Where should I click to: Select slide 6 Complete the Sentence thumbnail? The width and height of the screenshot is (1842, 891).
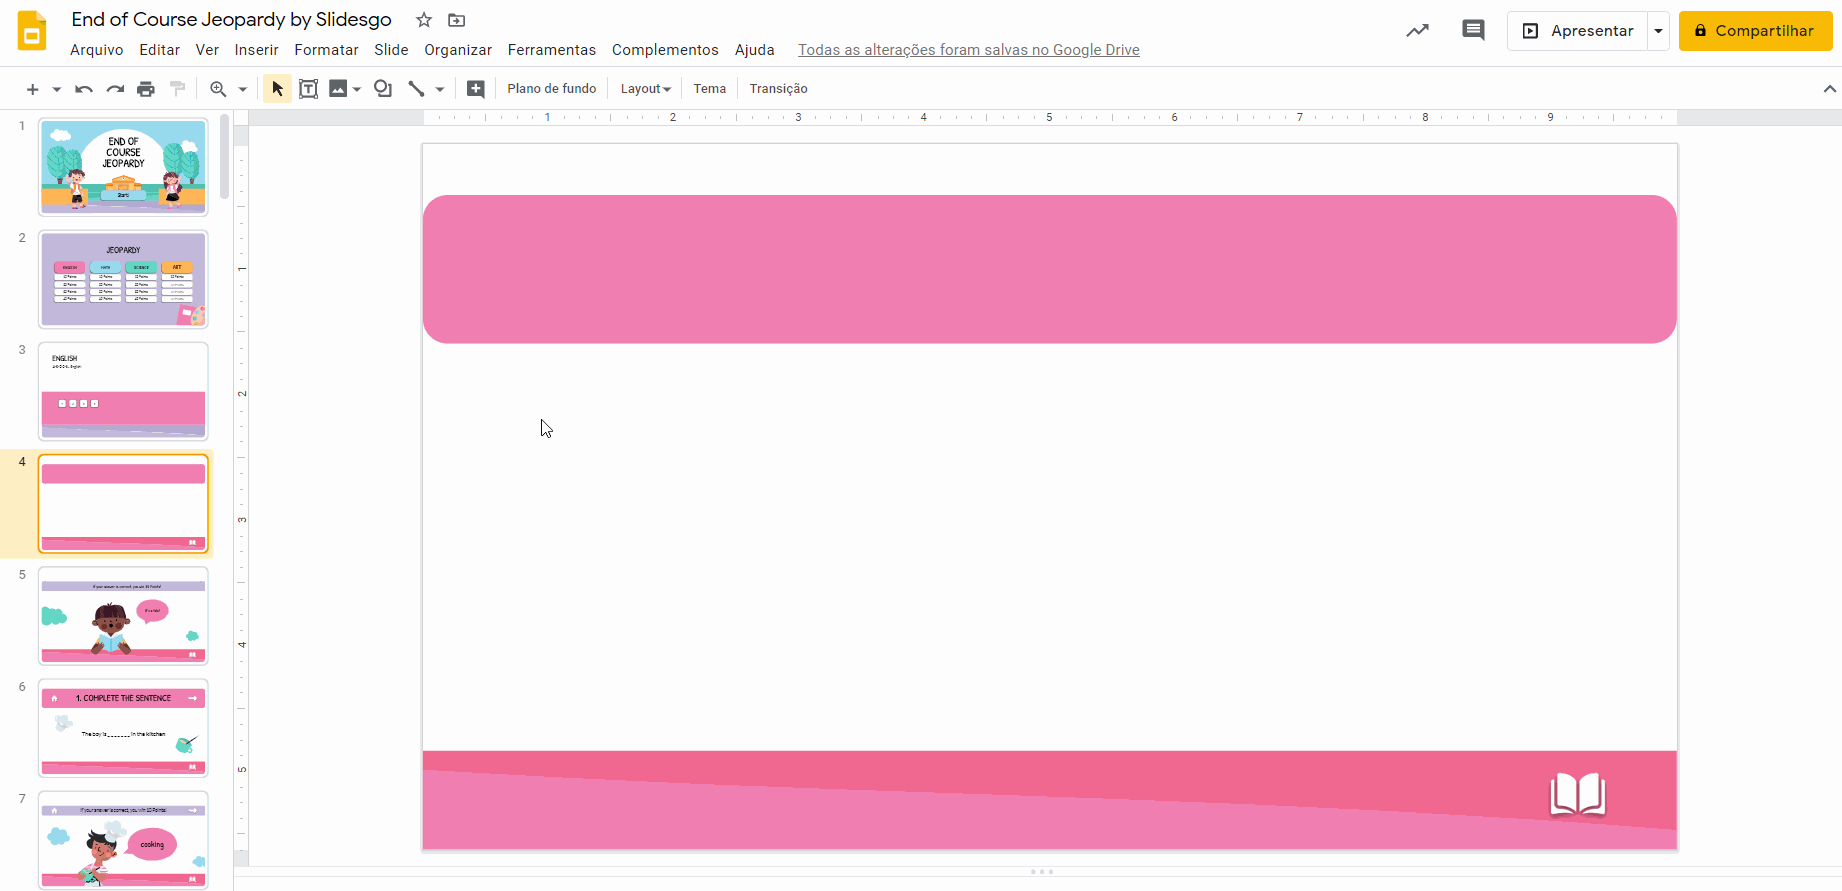coord(123,728)
